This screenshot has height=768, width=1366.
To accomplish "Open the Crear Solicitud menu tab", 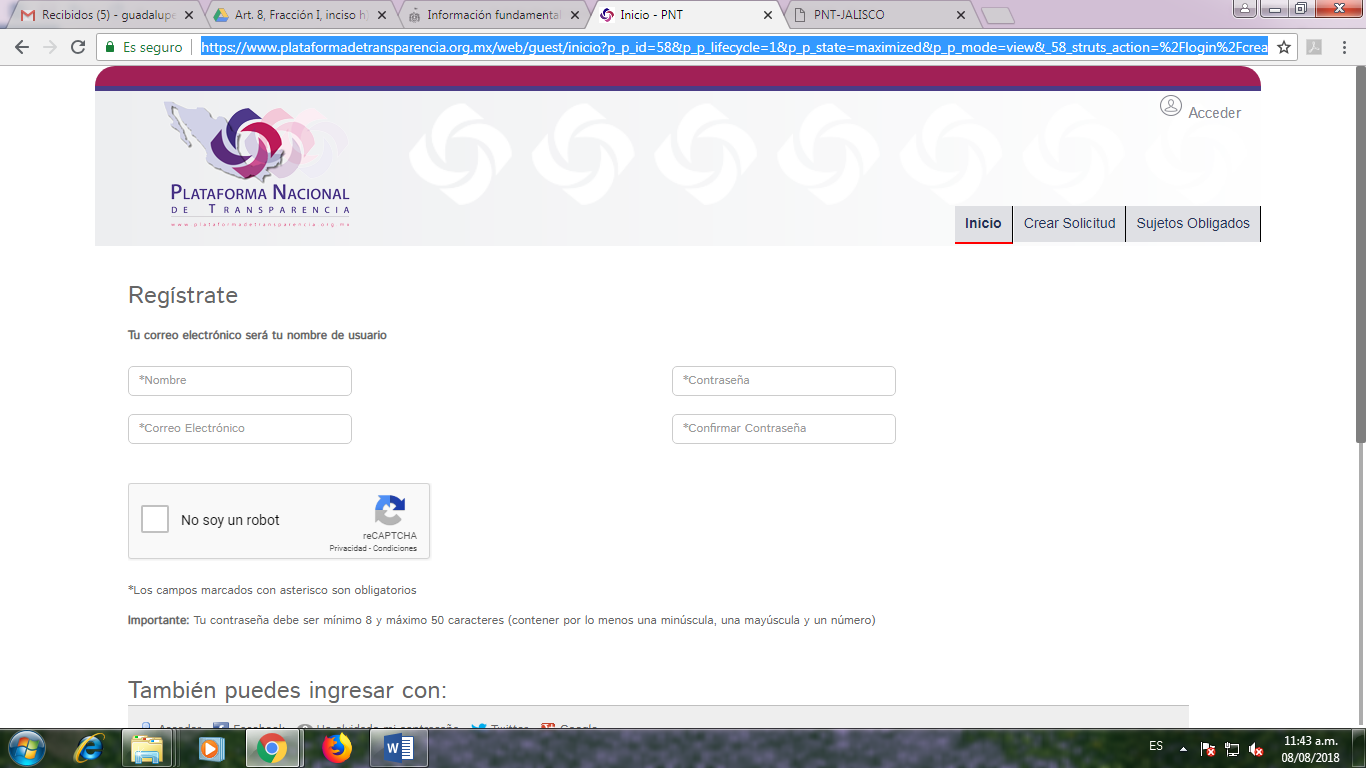I will 1069,223.
